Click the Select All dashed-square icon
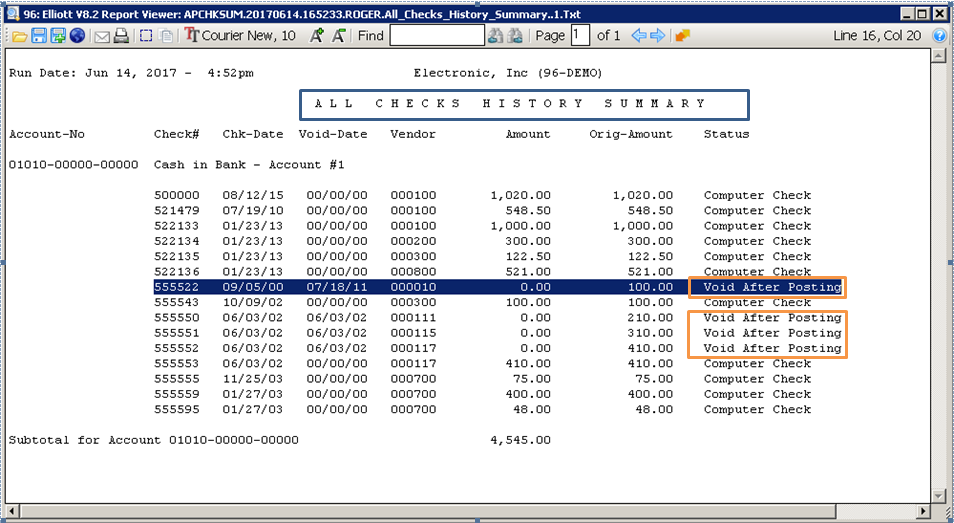This screenshot has height=523, width=954. pos(146,36)
